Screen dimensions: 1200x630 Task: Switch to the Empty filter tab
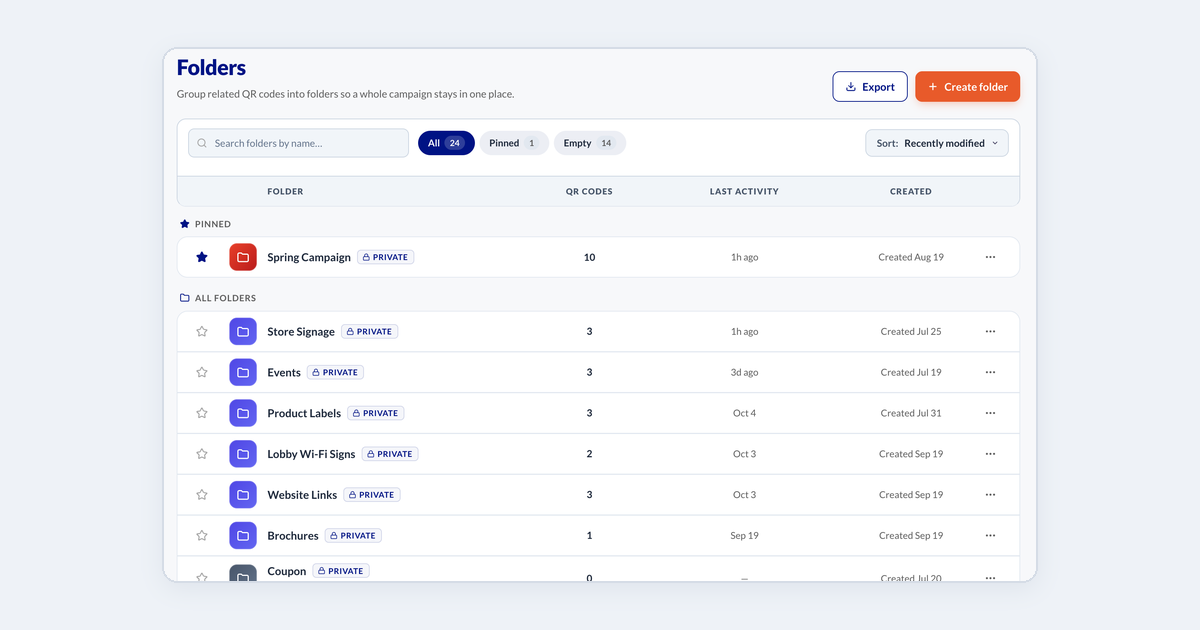(x=590, y=143)
